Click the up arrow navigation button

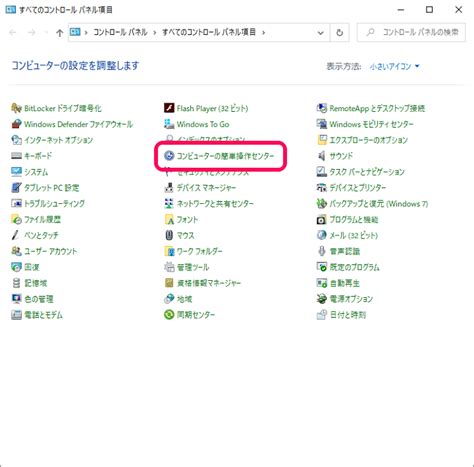[x=59, y=33]
